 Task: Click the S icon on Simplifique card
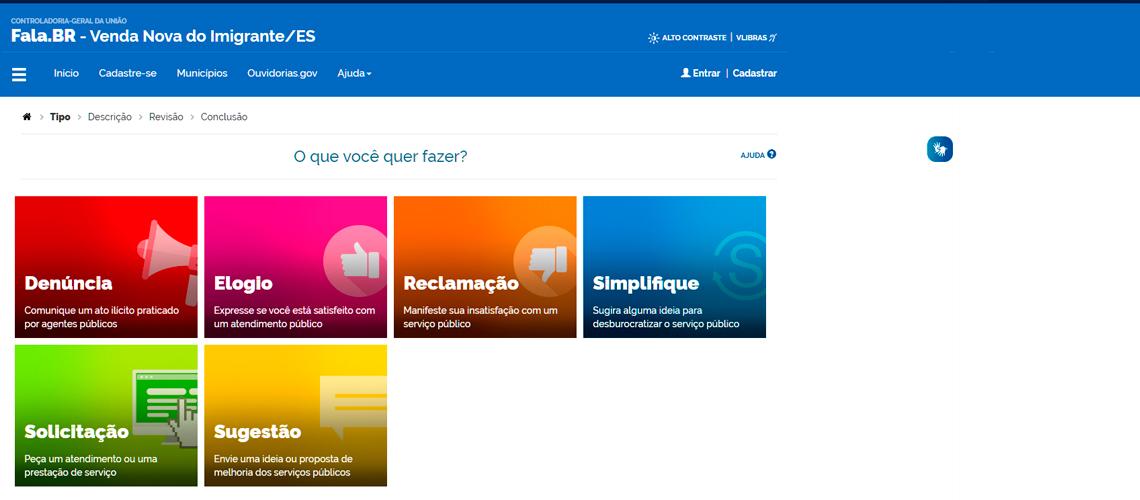point(739,266)
